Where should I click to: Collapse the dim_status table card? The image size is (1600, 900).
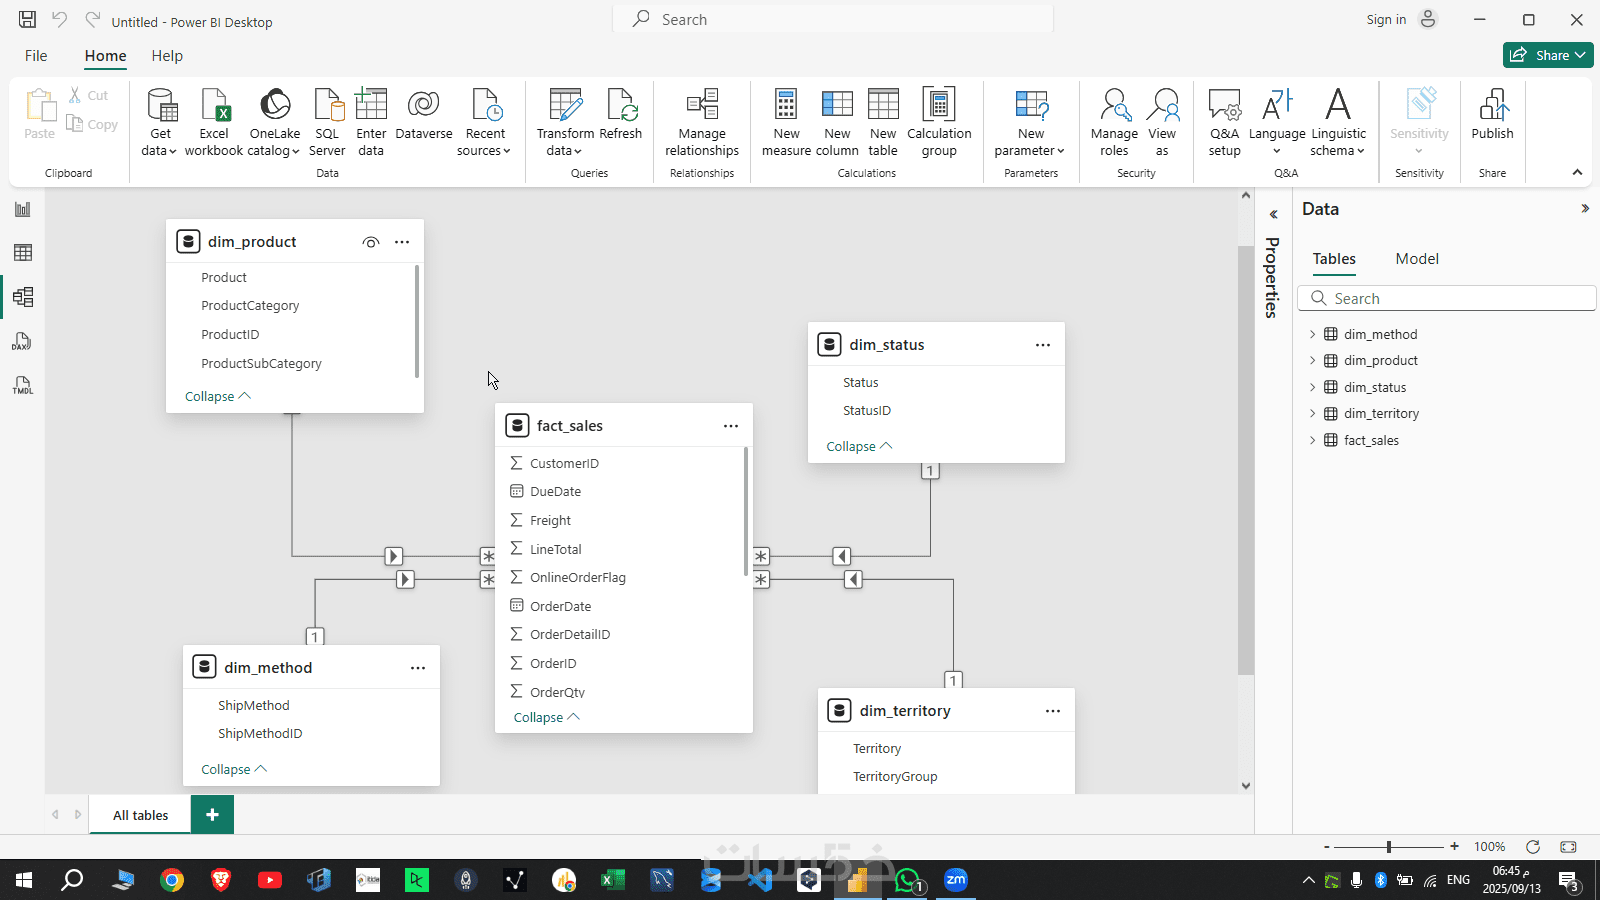click(859, 446)
